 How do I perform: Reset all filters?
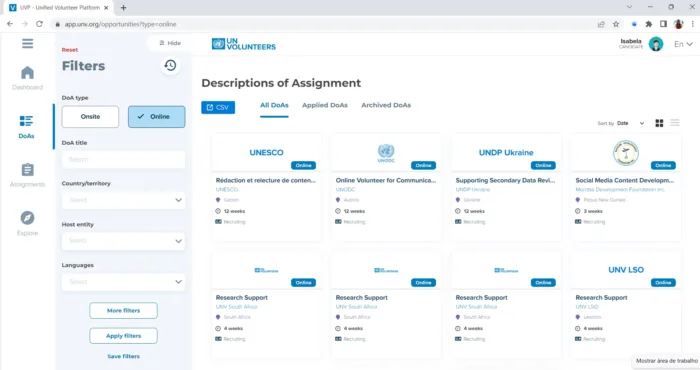click(70, 50)
